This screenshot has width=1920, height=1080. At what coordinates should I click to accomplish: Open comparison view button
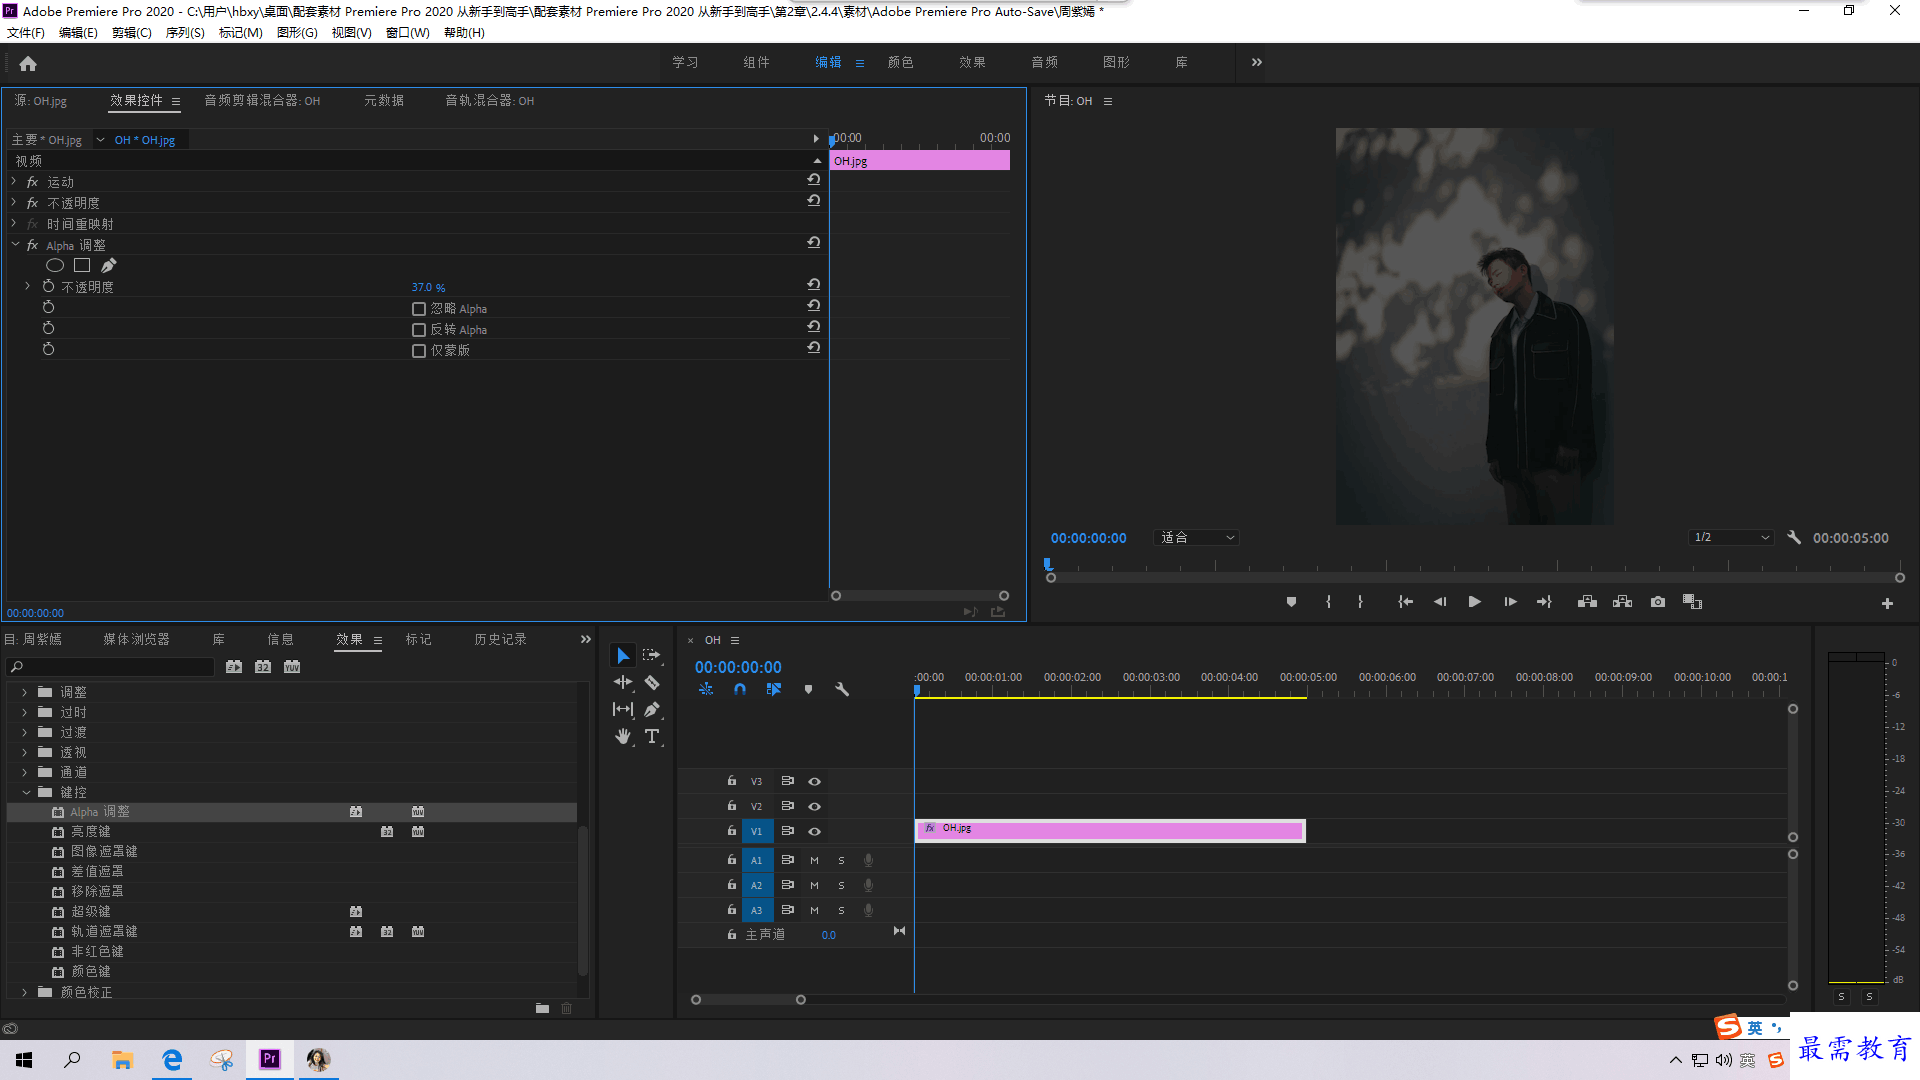click(x=1692, y=602)
